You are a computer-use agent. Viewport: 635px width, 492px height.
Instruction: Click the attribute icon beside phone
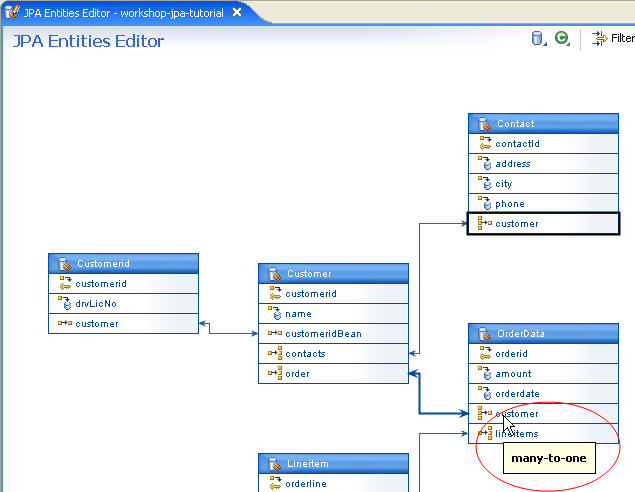(485, 203)
